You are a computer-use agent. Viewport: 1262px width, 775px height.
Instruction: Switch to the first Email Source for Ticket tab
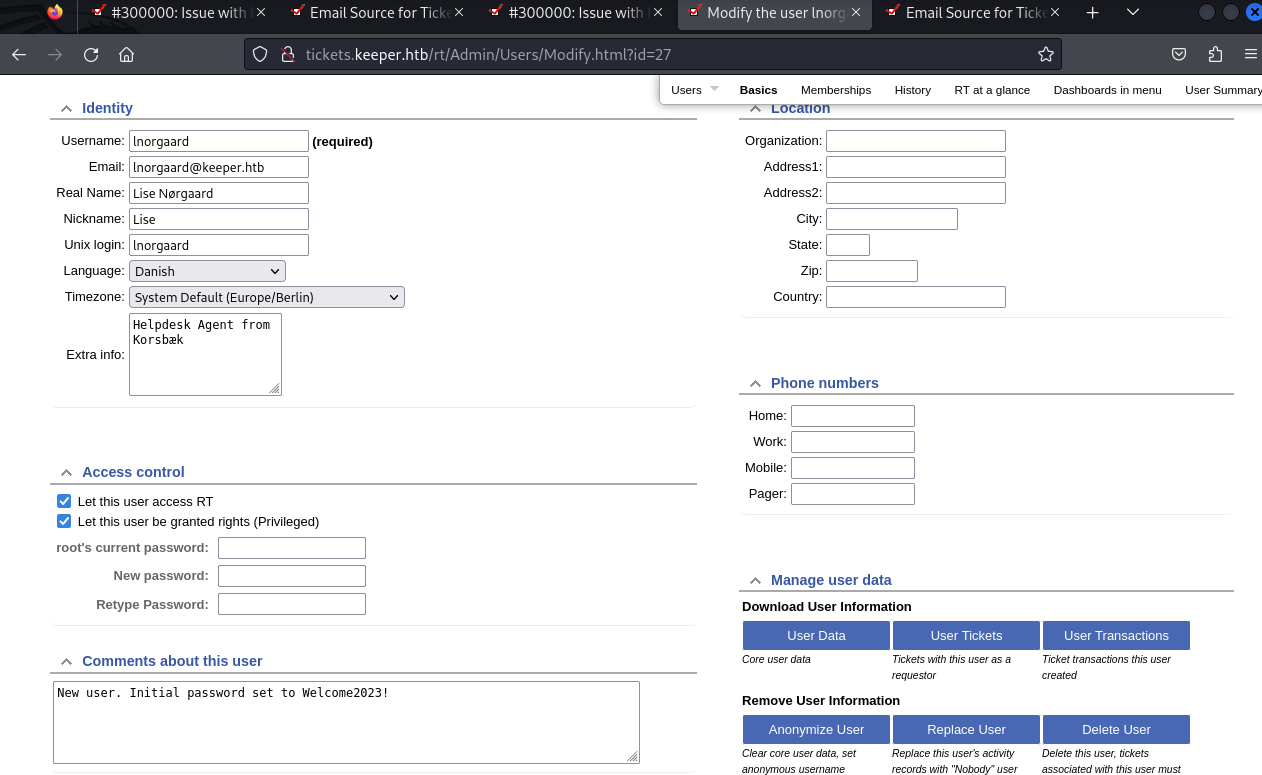(377, 13)
